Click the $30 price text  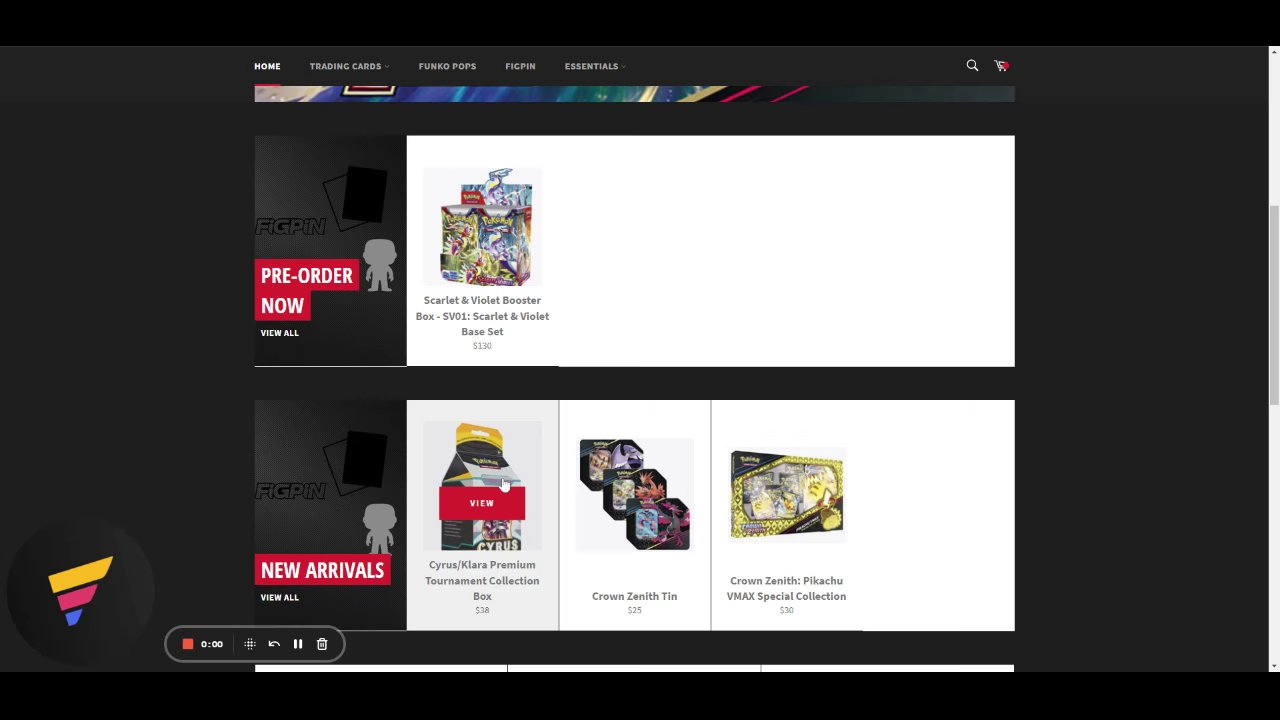coord(786,610)
